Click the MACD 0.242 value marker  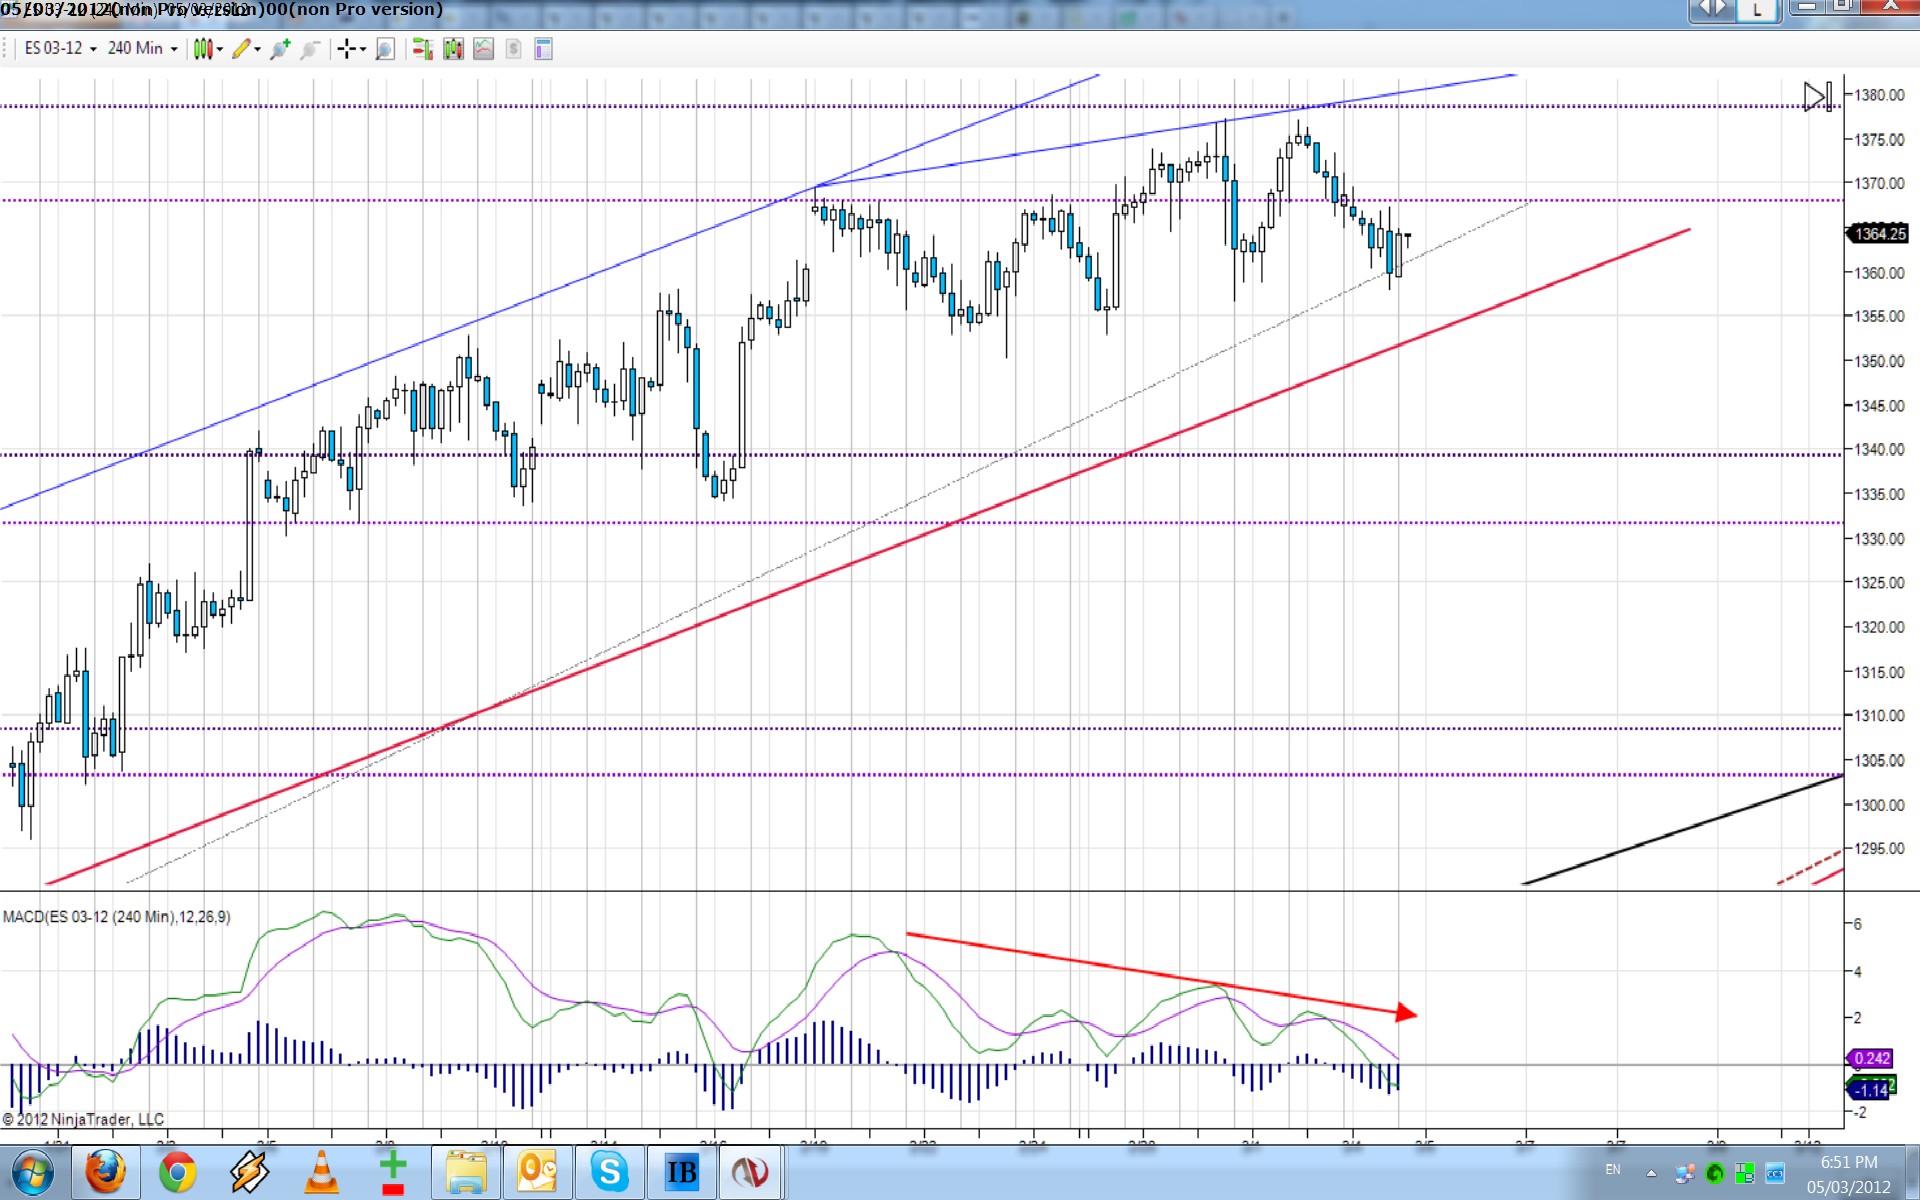[x=1871, y=1058]
